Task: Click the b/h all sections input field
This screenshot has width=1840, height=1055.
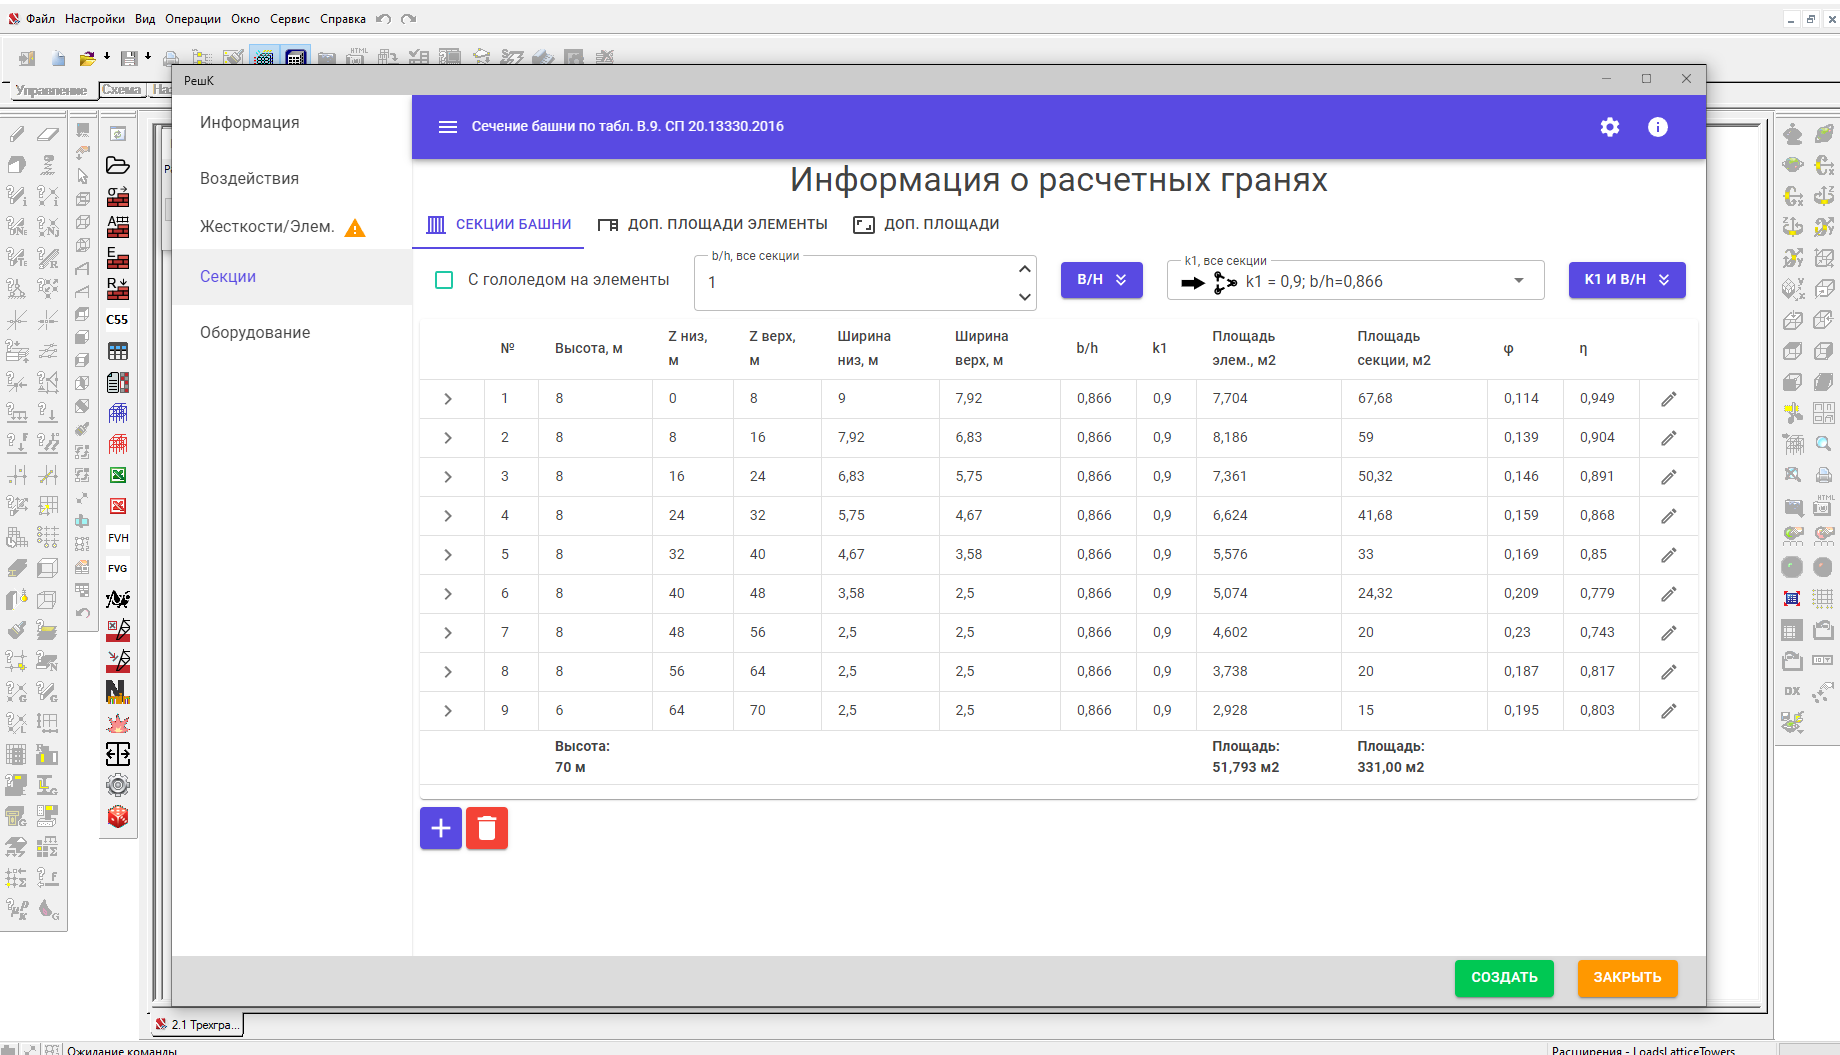Action: pyautogui.click(x=855, y=283)
